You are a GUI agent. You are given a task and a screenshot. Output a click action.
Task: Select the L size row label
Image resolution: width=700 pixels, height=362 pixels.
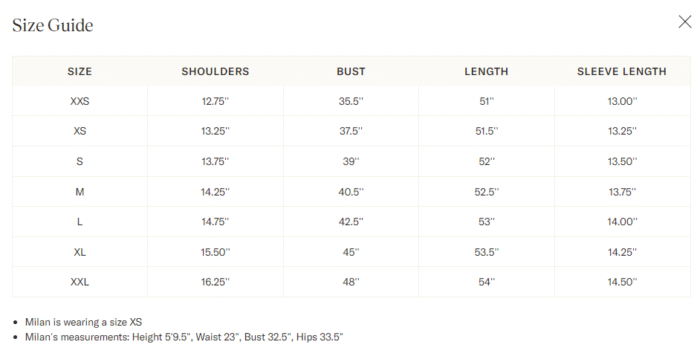pyautogui.click(x=79, y=222)
